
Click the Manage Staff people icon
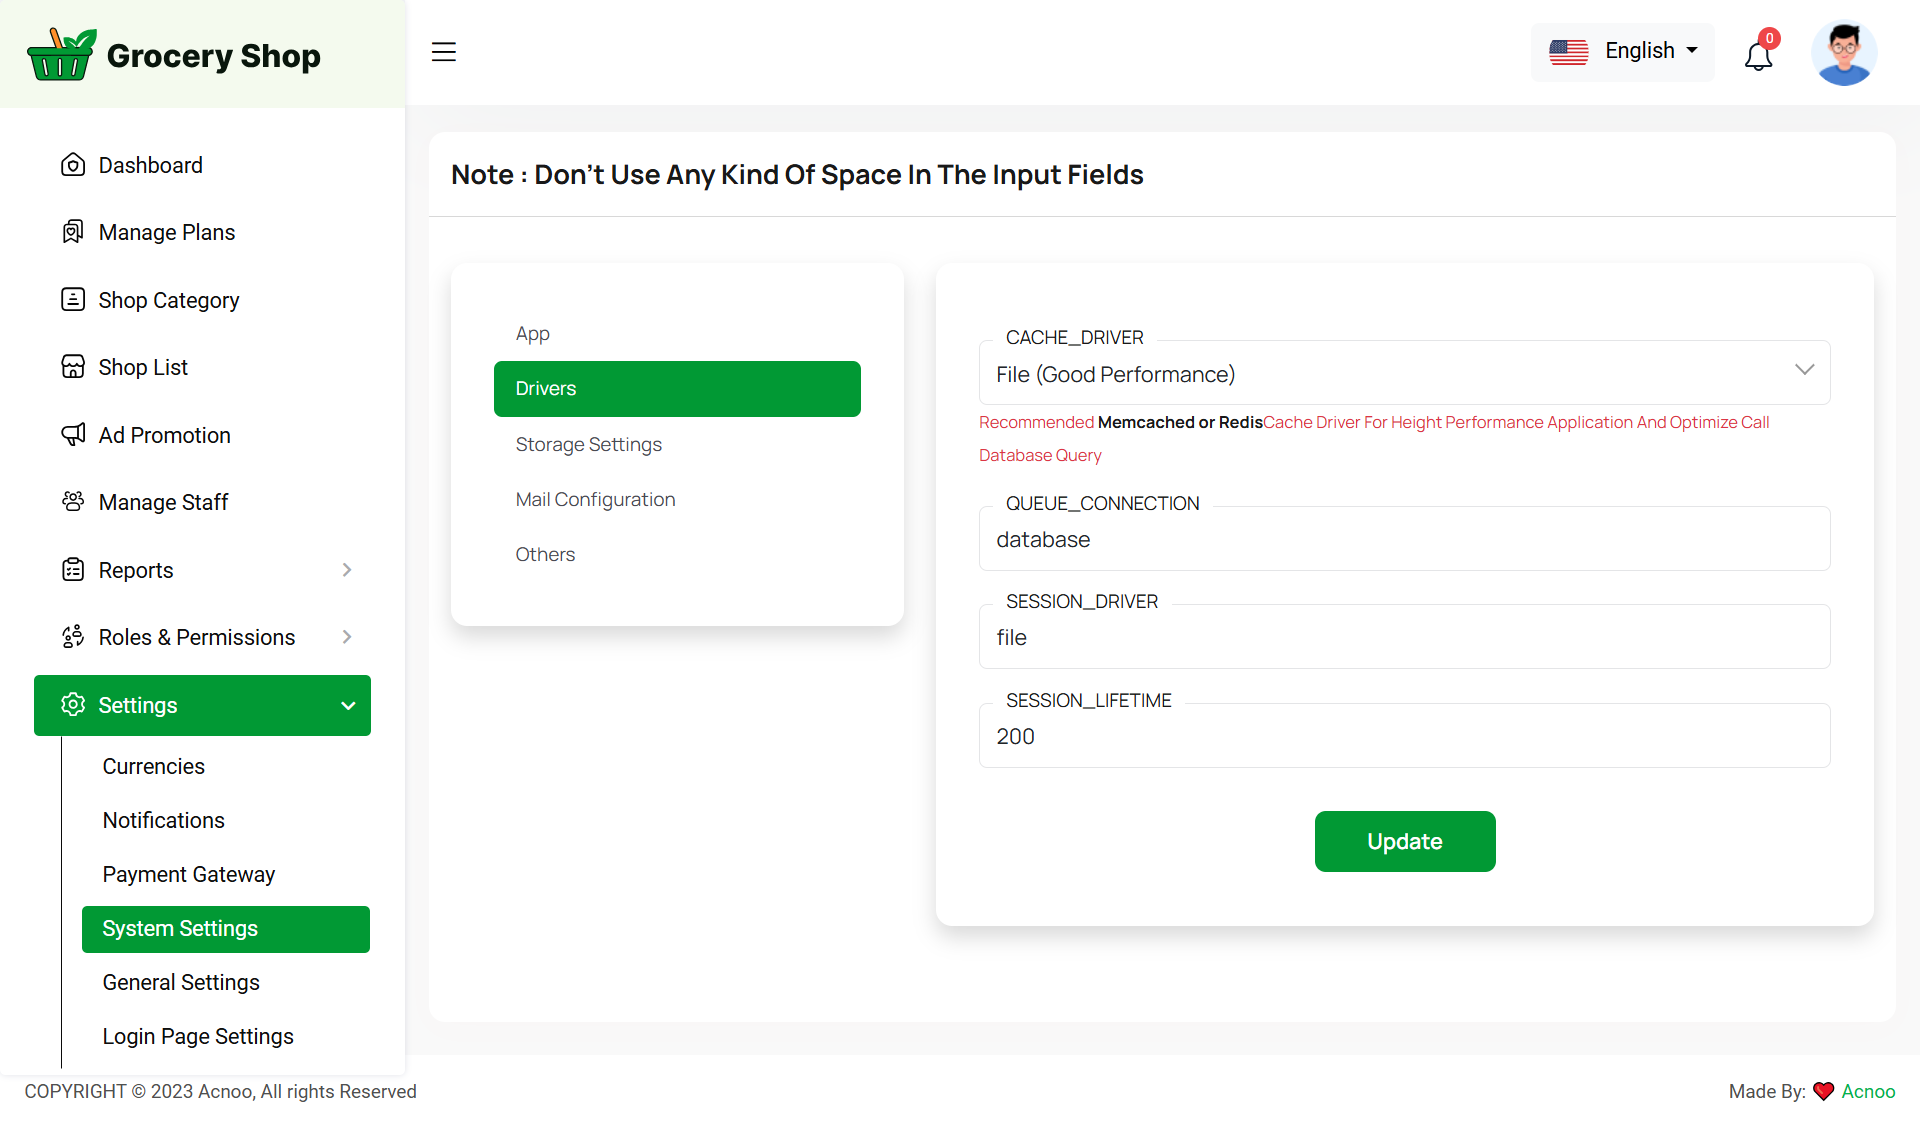point(73,502)
